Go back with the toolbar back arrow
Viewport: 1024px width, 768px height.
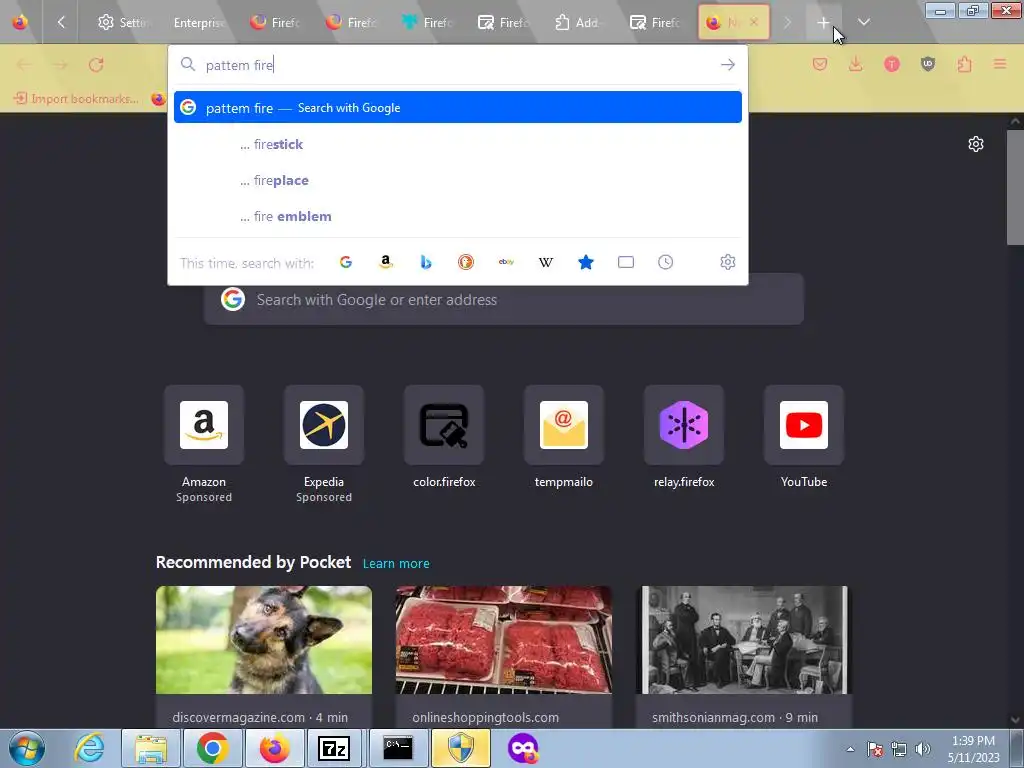tap(24, 65)
